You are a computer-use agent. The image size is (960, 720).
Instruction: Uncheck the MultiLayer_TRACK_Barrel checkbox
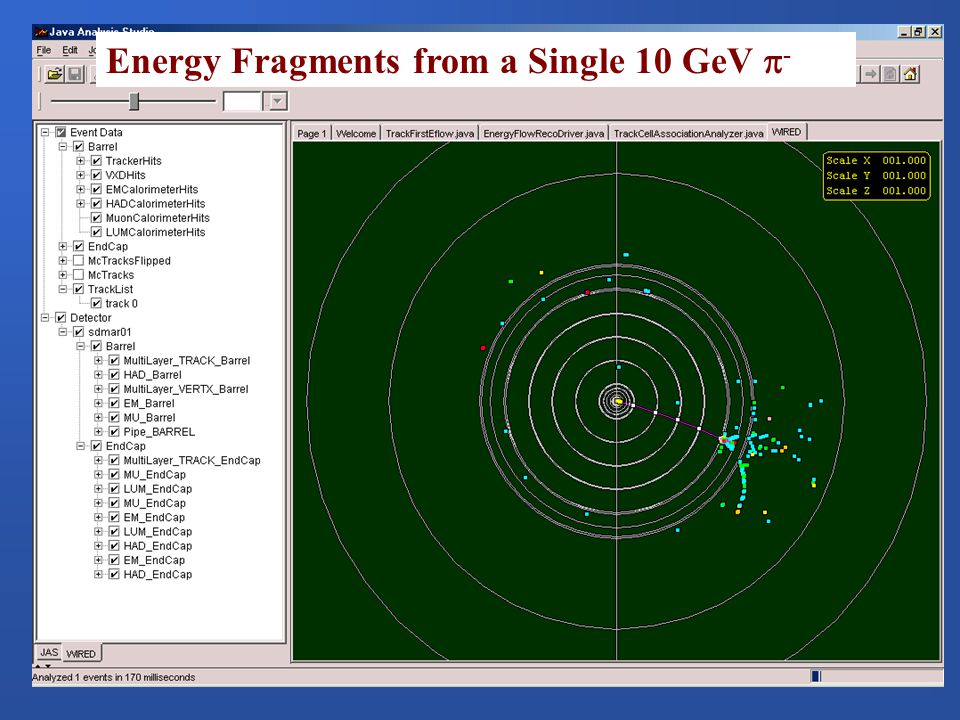tap(114, 361)
